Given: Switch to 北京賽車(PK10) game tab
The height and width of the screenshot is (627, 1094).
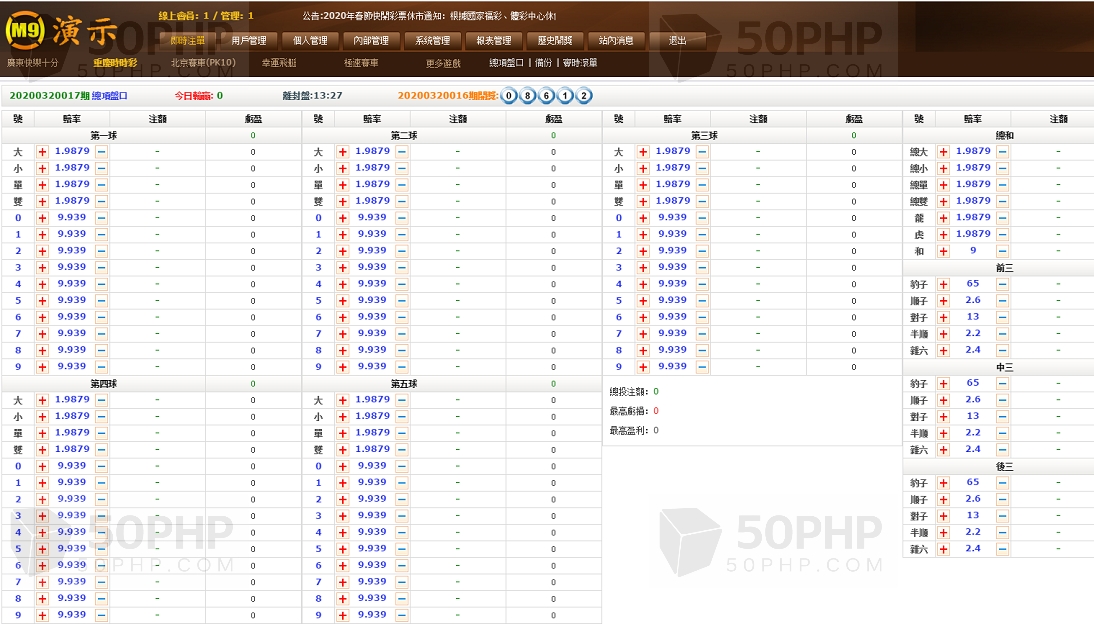Looking at the screenshot, I should click(203, 63).
